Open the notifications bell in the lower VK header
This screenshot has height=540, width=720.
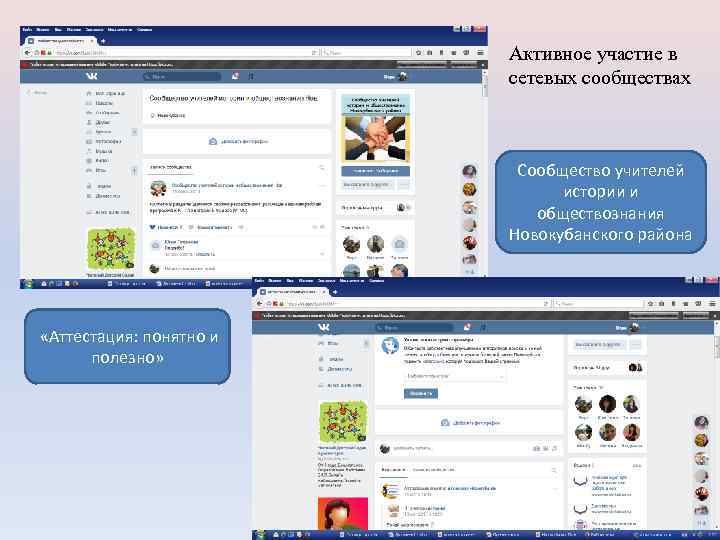click(x=467, y=327)
